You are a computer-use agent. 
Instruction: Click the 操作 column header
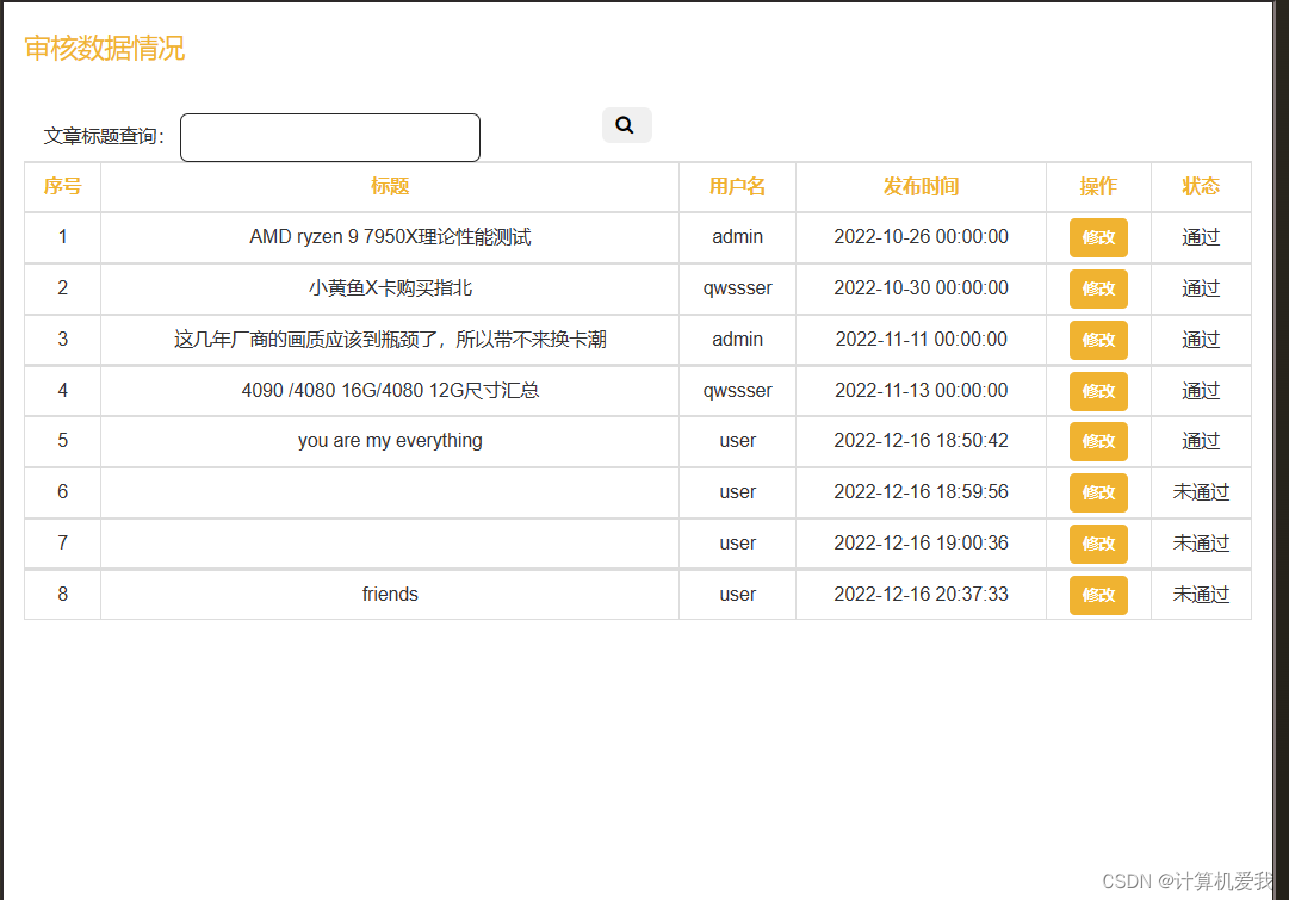(x=1098, y=186)
